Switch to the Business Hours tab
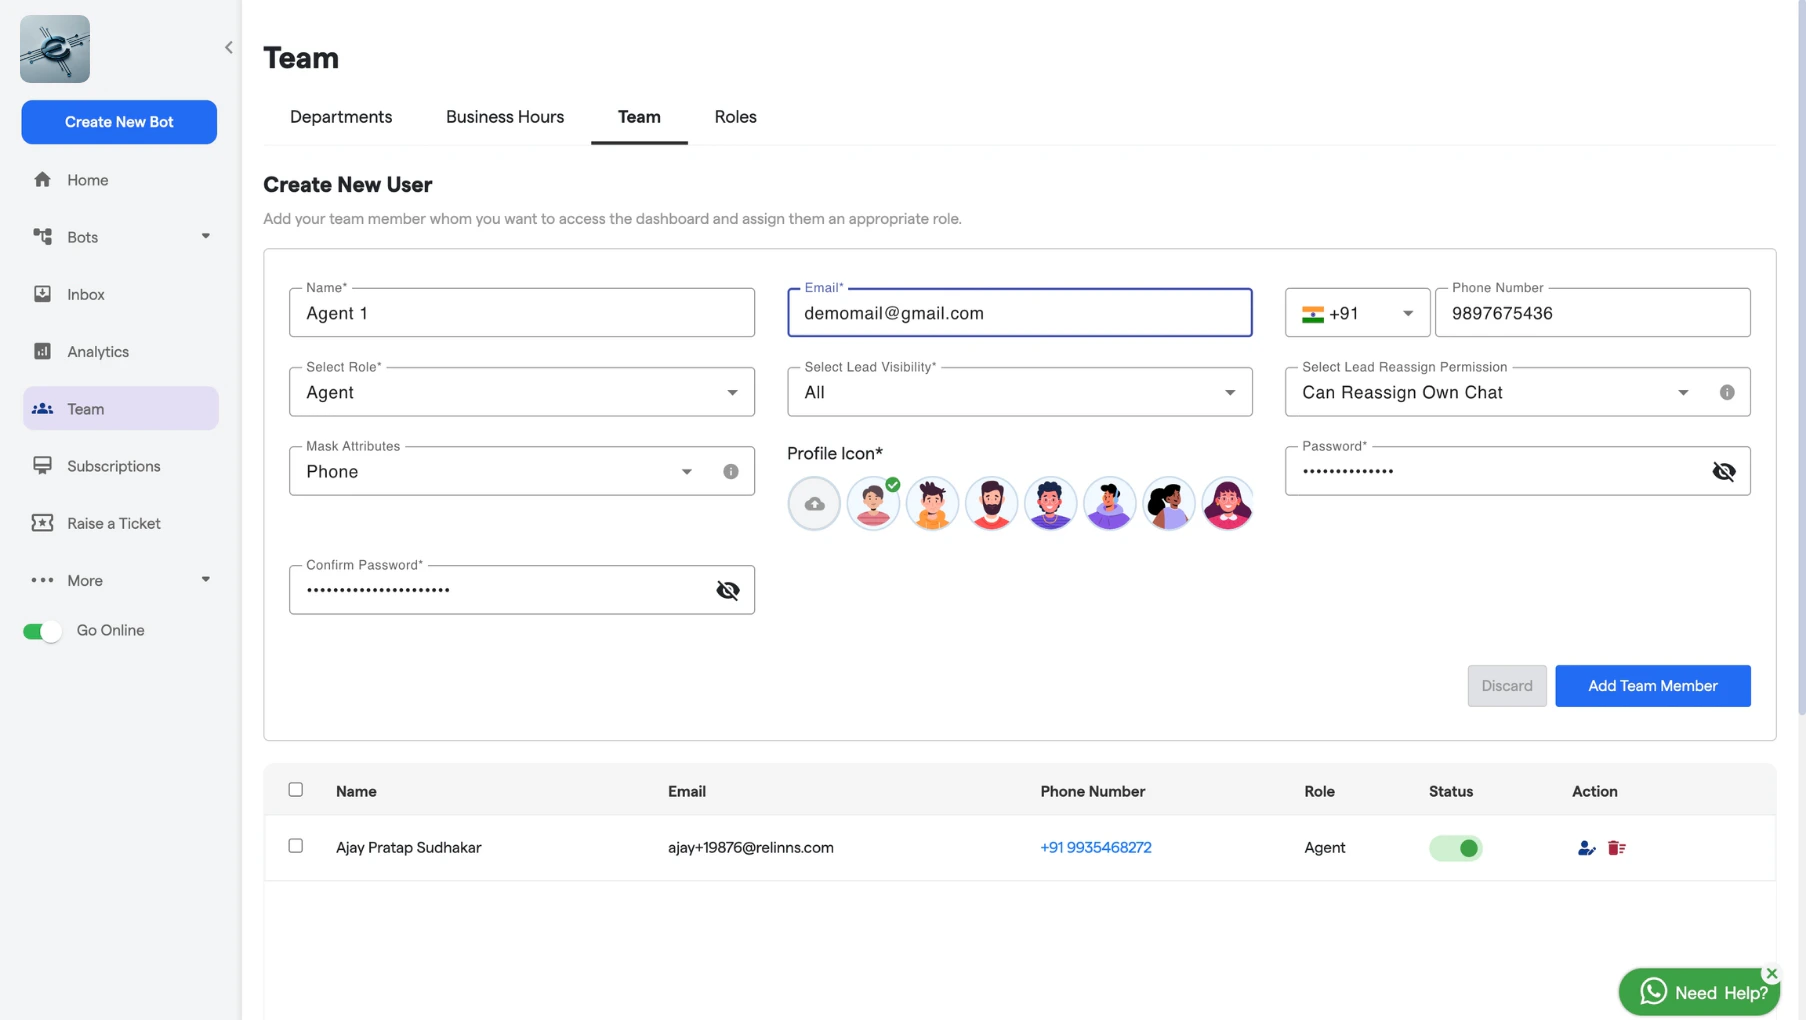 505,117
